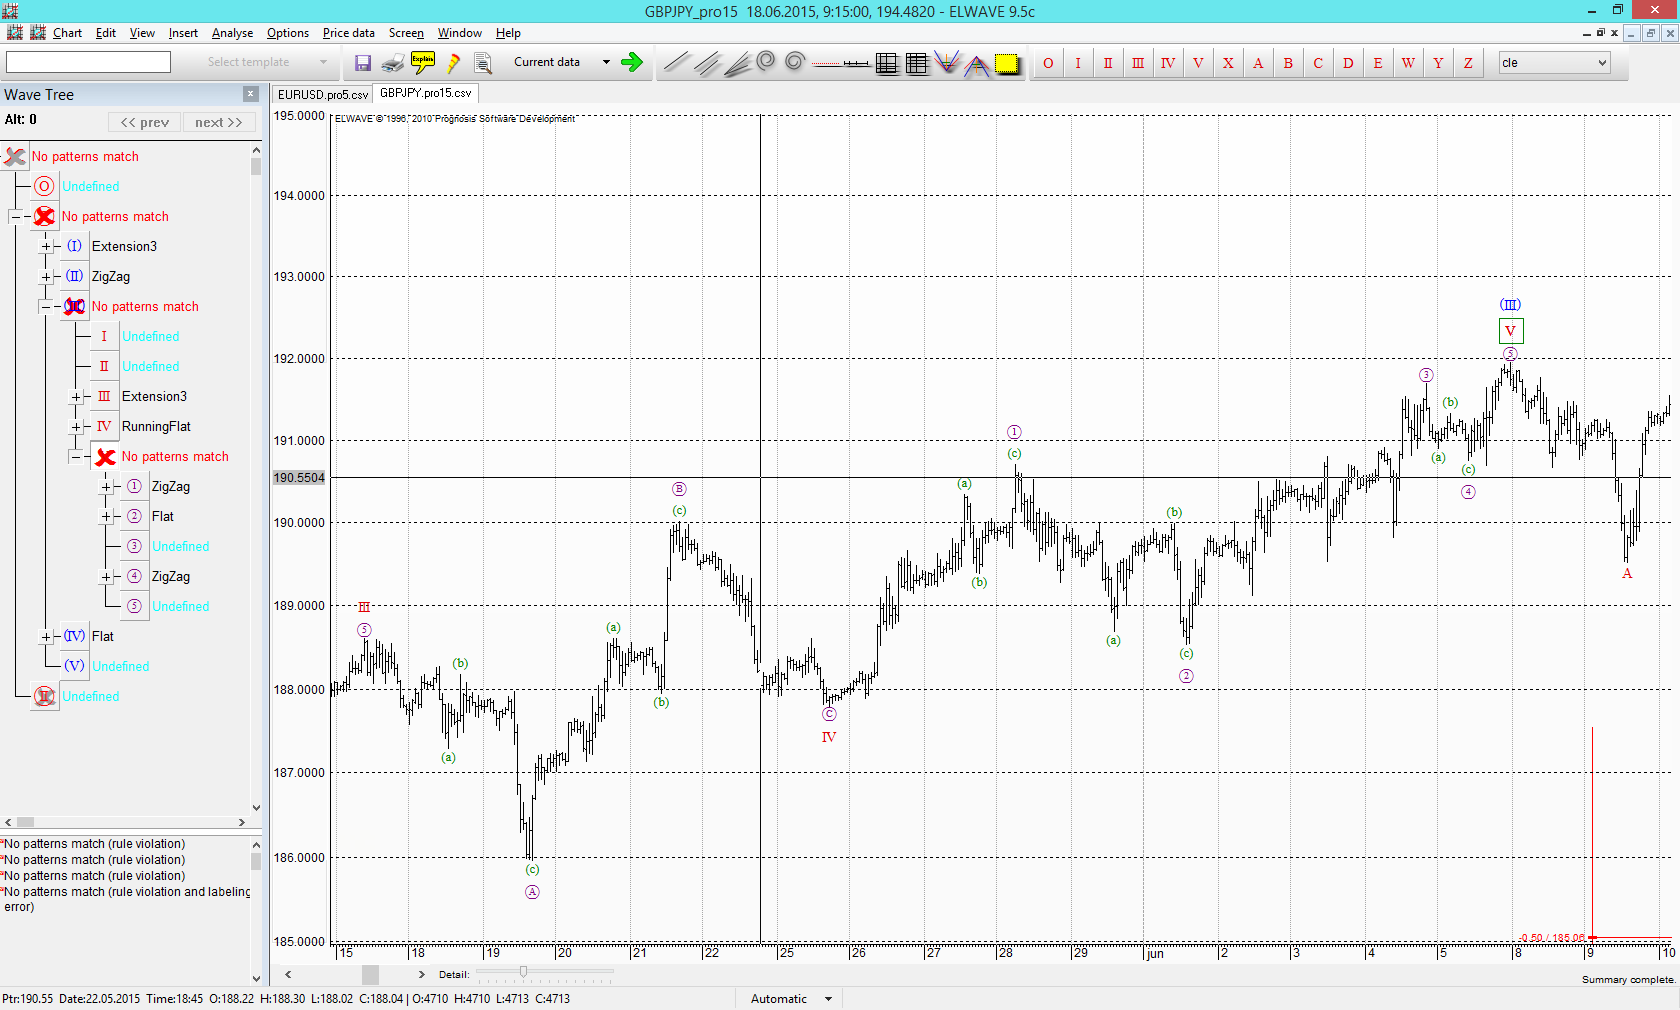Click the wave label Z button
Screen dimensions: 1680x1010
coord(1468,63)
